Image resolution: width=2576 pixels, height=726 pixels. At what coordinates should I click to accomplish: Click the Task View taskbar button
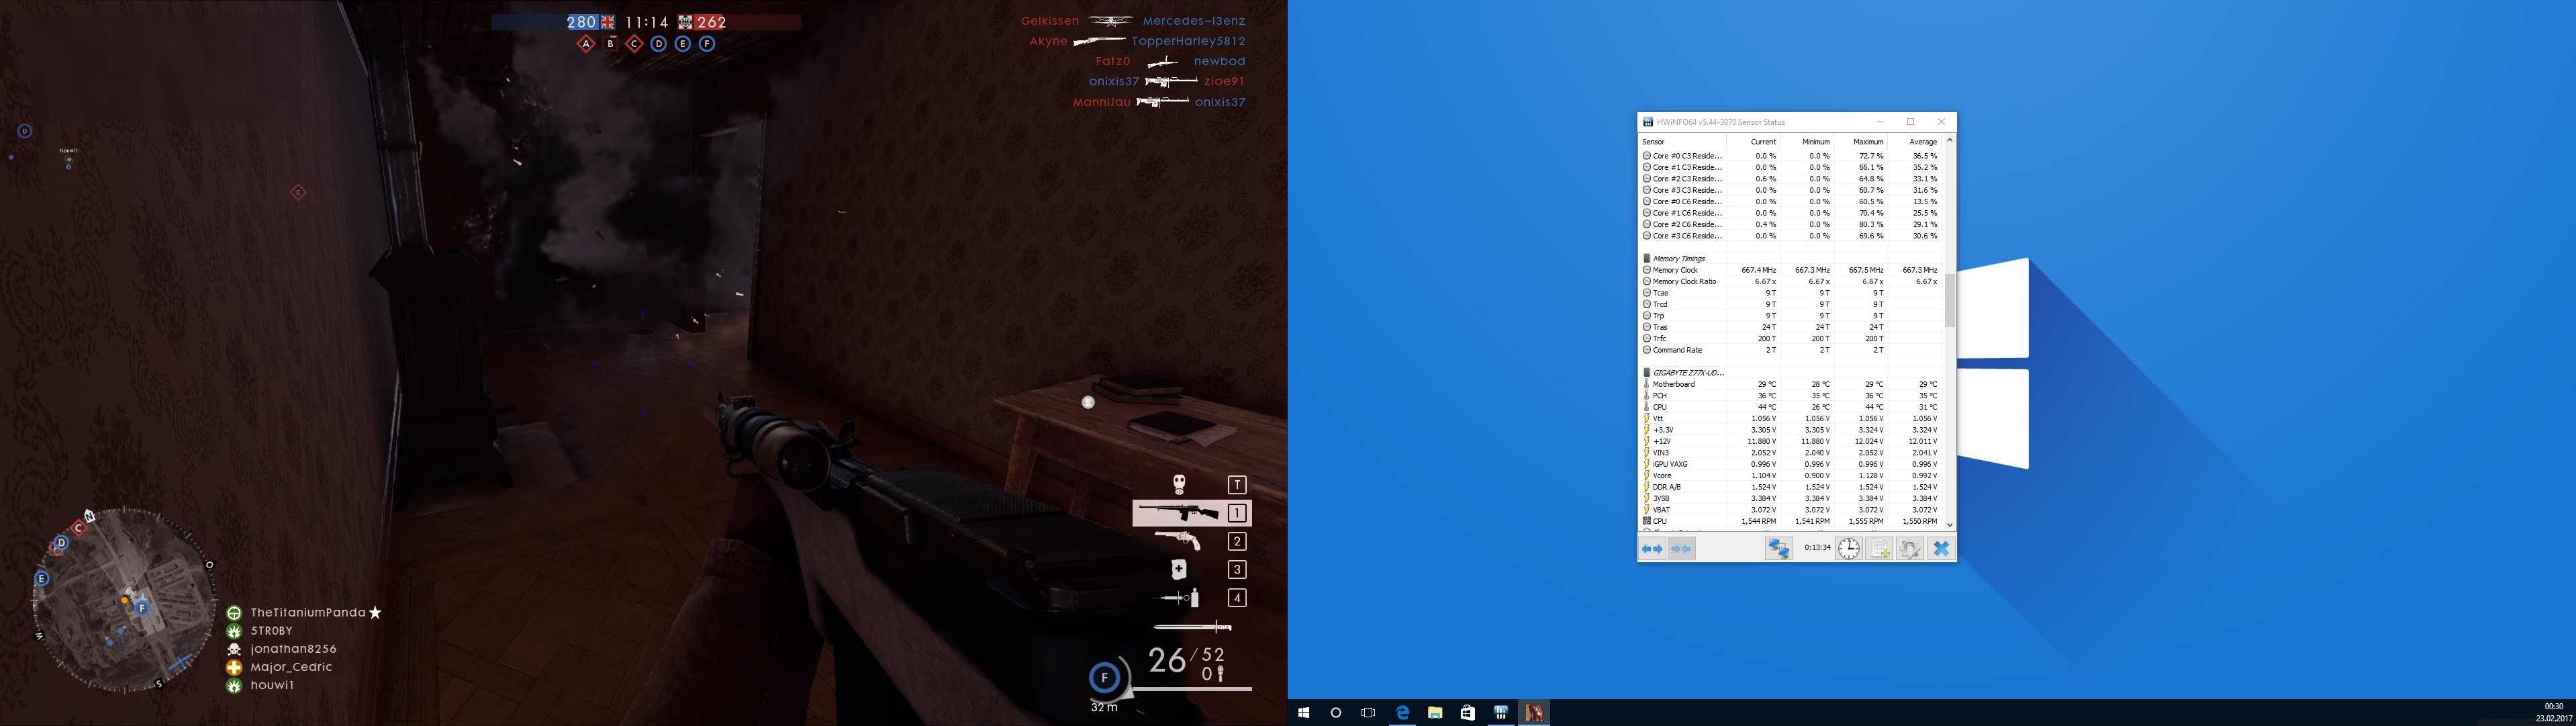pos(1368,712)
